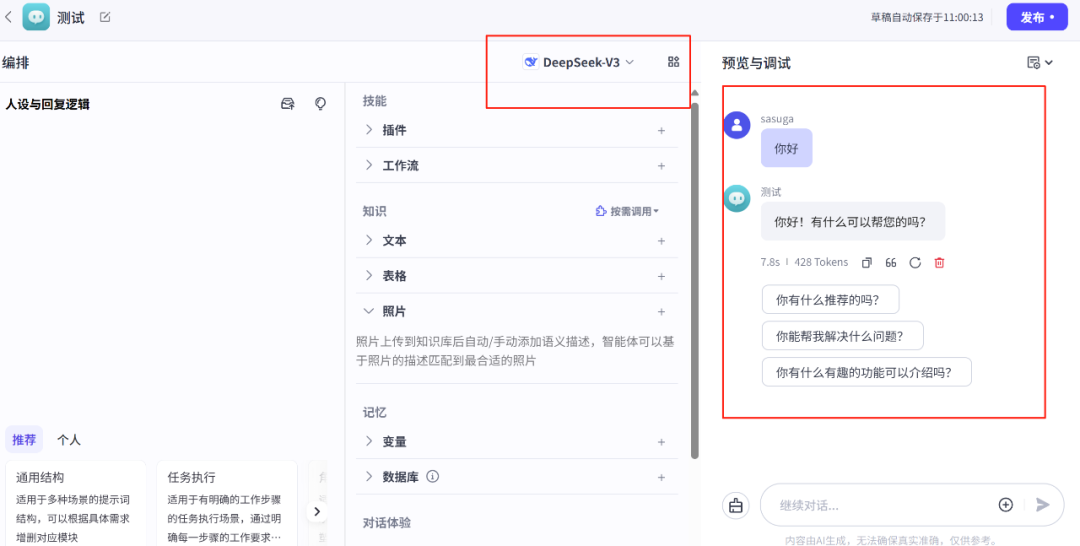Edit the bot name with pencil icon
This screenshot has width=1080, height=546.
tap(105, 17)
